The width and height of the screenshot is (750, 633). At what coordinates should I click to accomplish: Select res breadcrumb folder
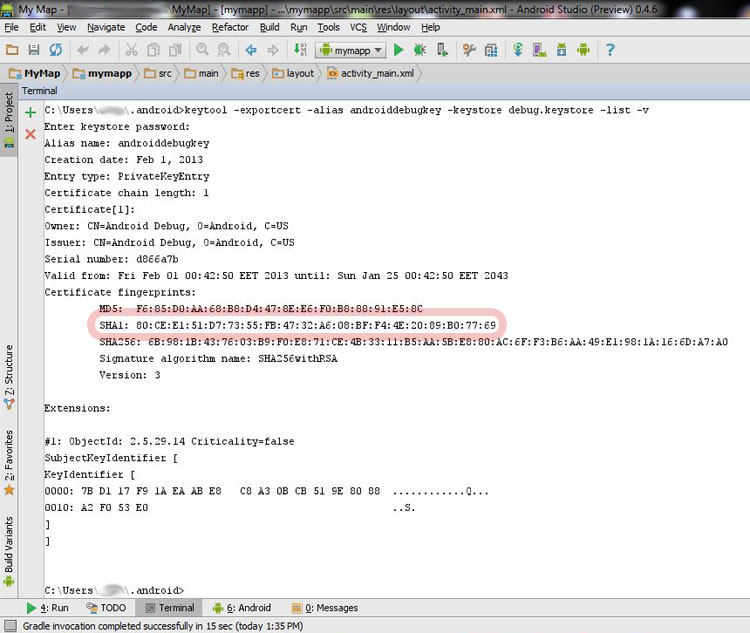245,73
